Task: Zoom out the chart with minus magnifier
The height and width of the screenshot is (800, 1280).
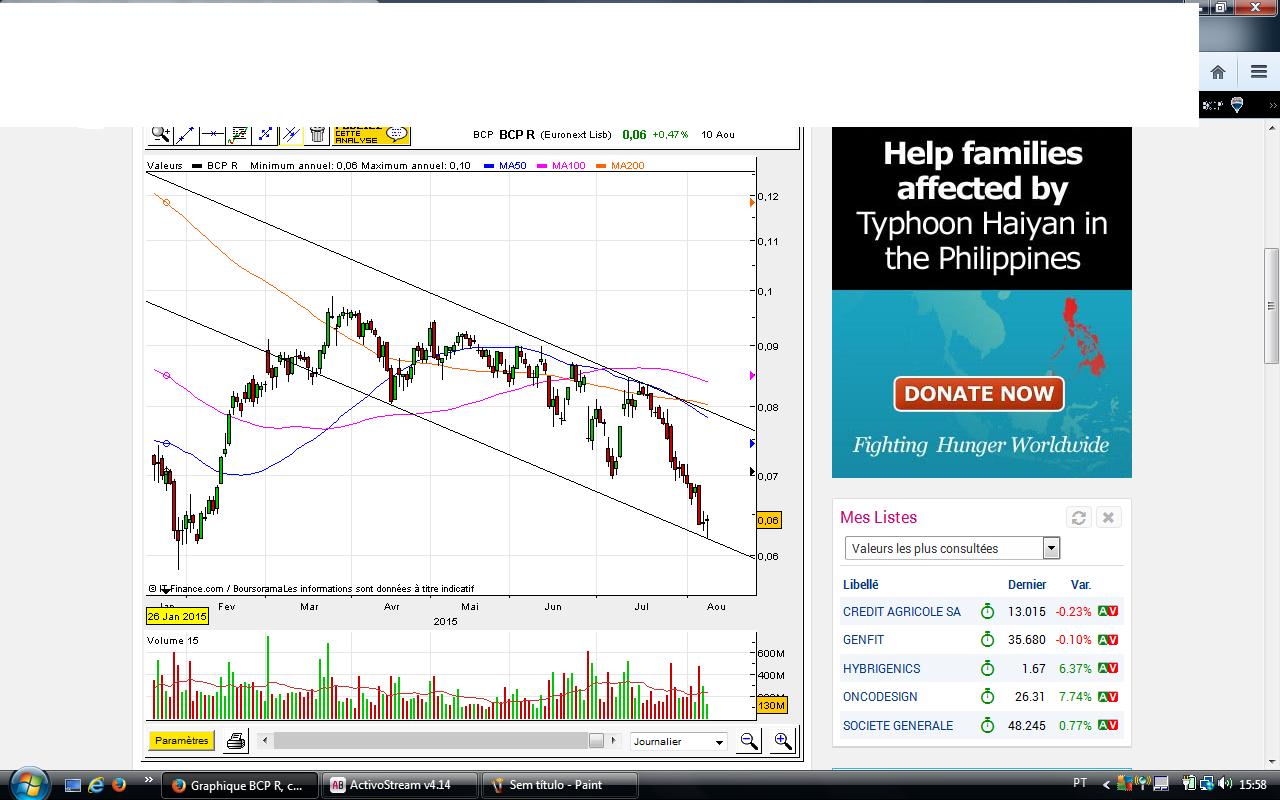Action: pos(748,741)
